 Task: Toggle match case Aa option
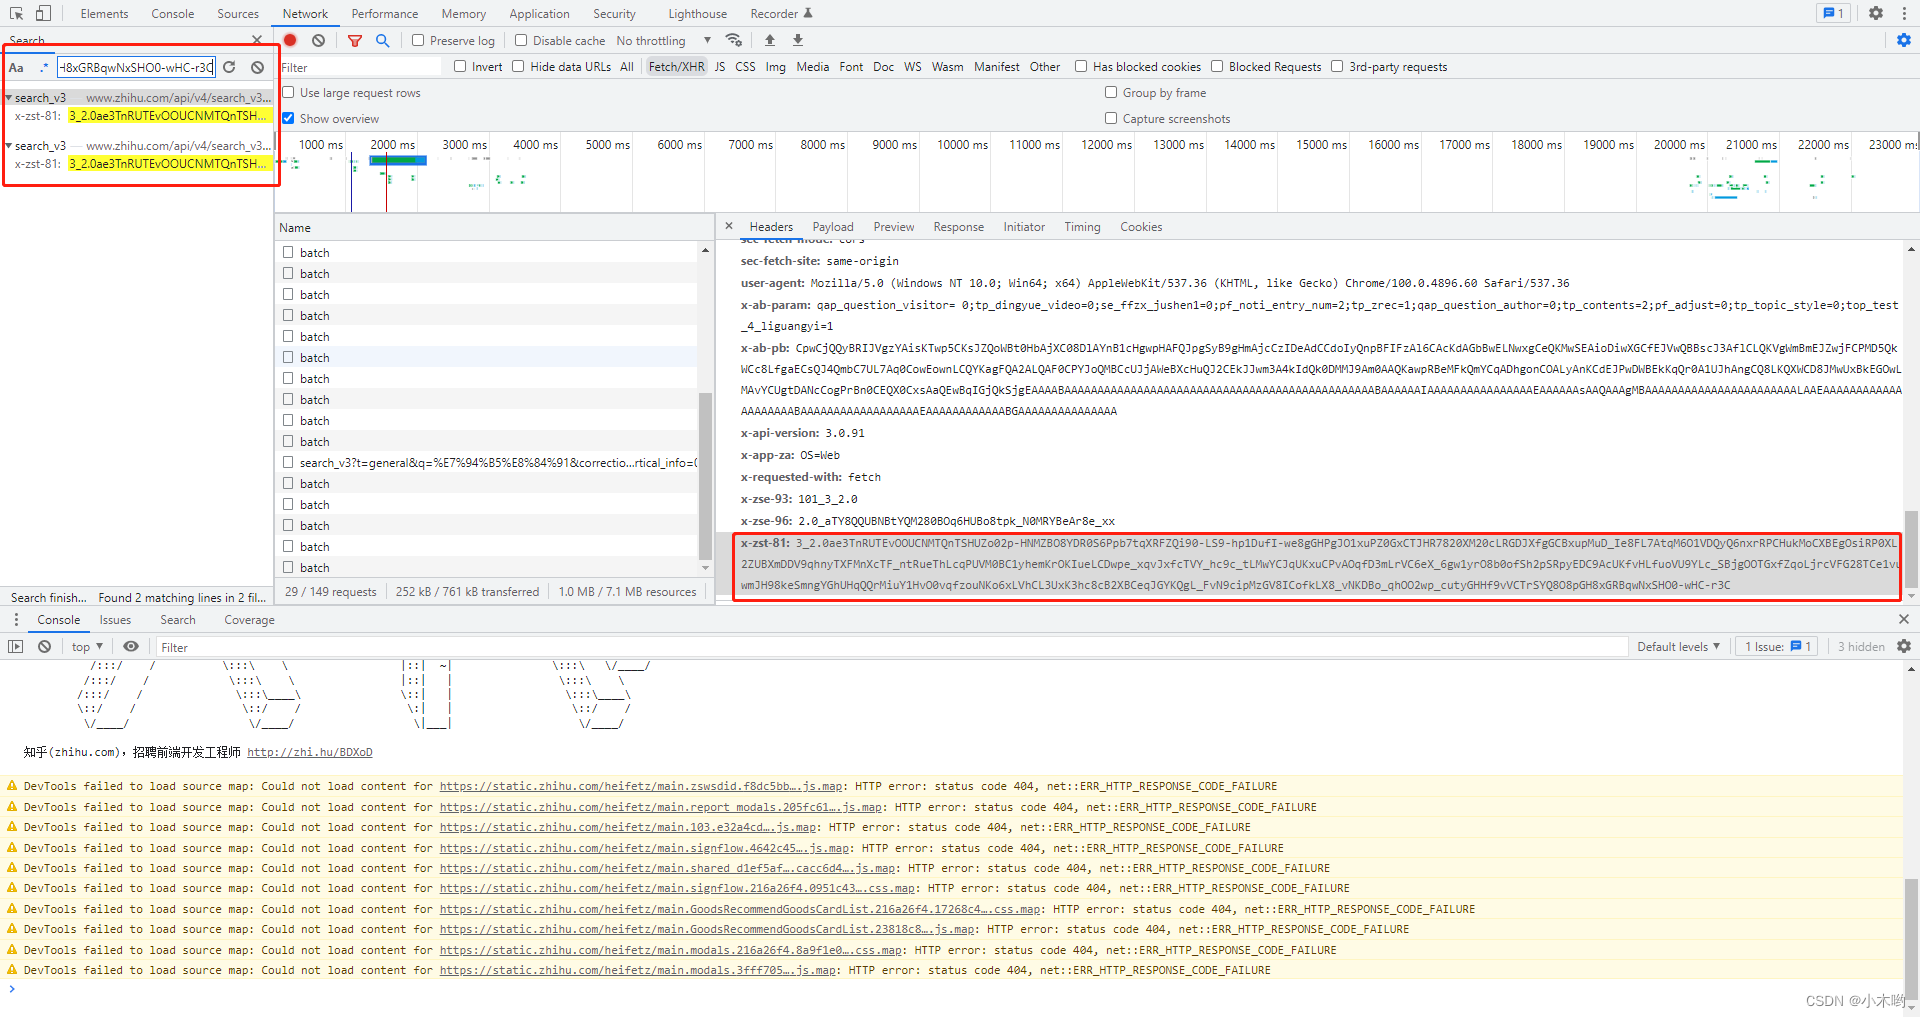pos(17,67)
